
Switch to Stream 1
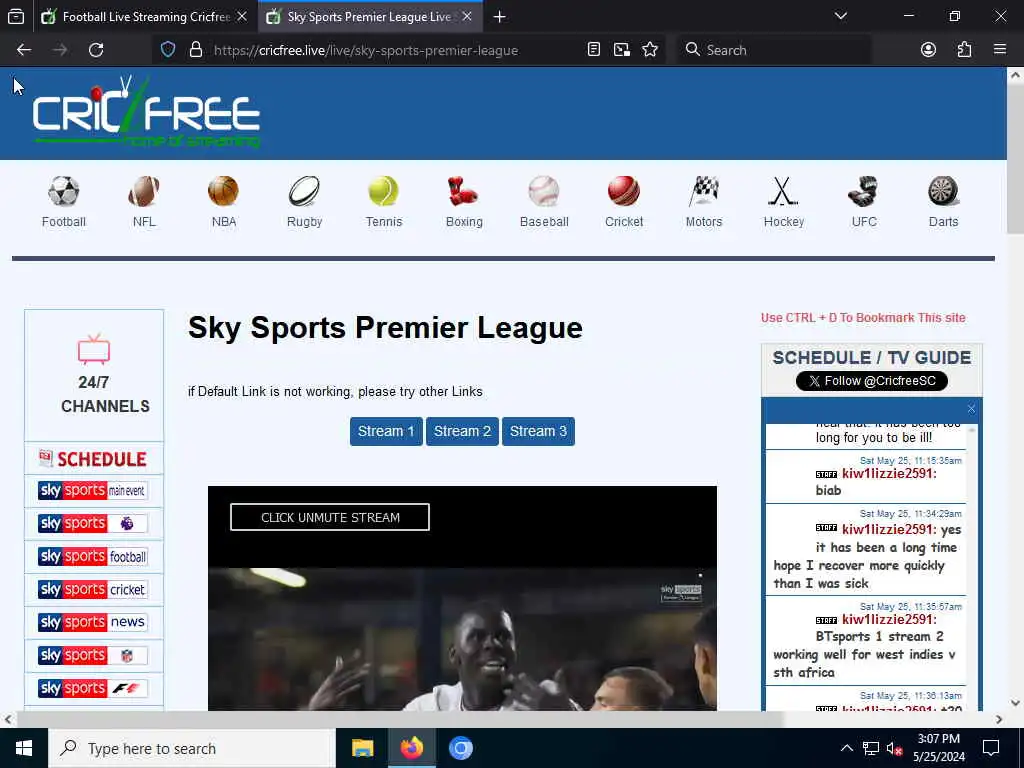[x=386, y=431]
